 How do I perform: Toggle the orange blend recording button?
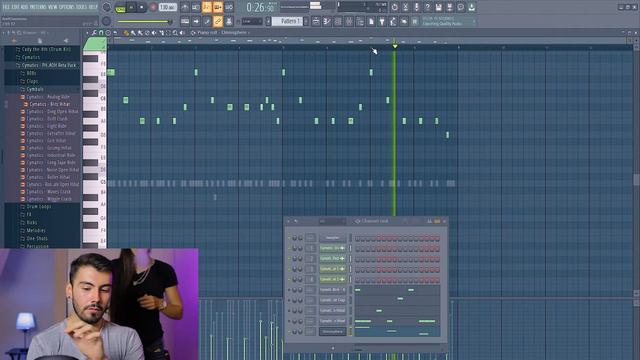click(218, 7)
